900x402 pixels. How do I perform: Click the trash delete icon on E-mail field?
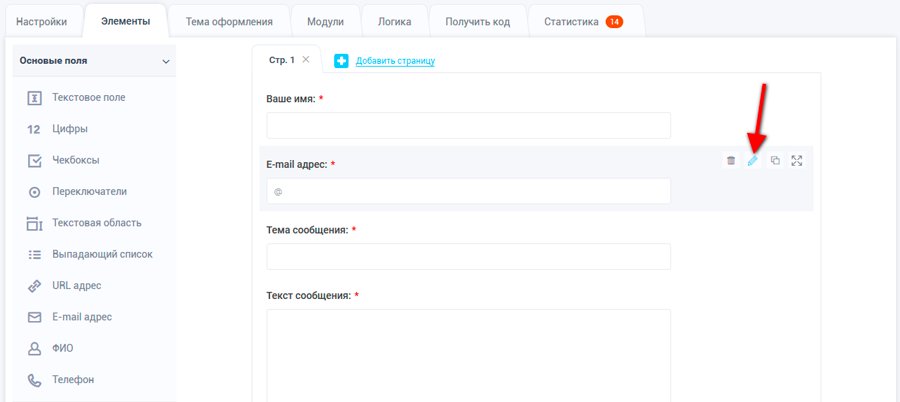tap(731, 161)
